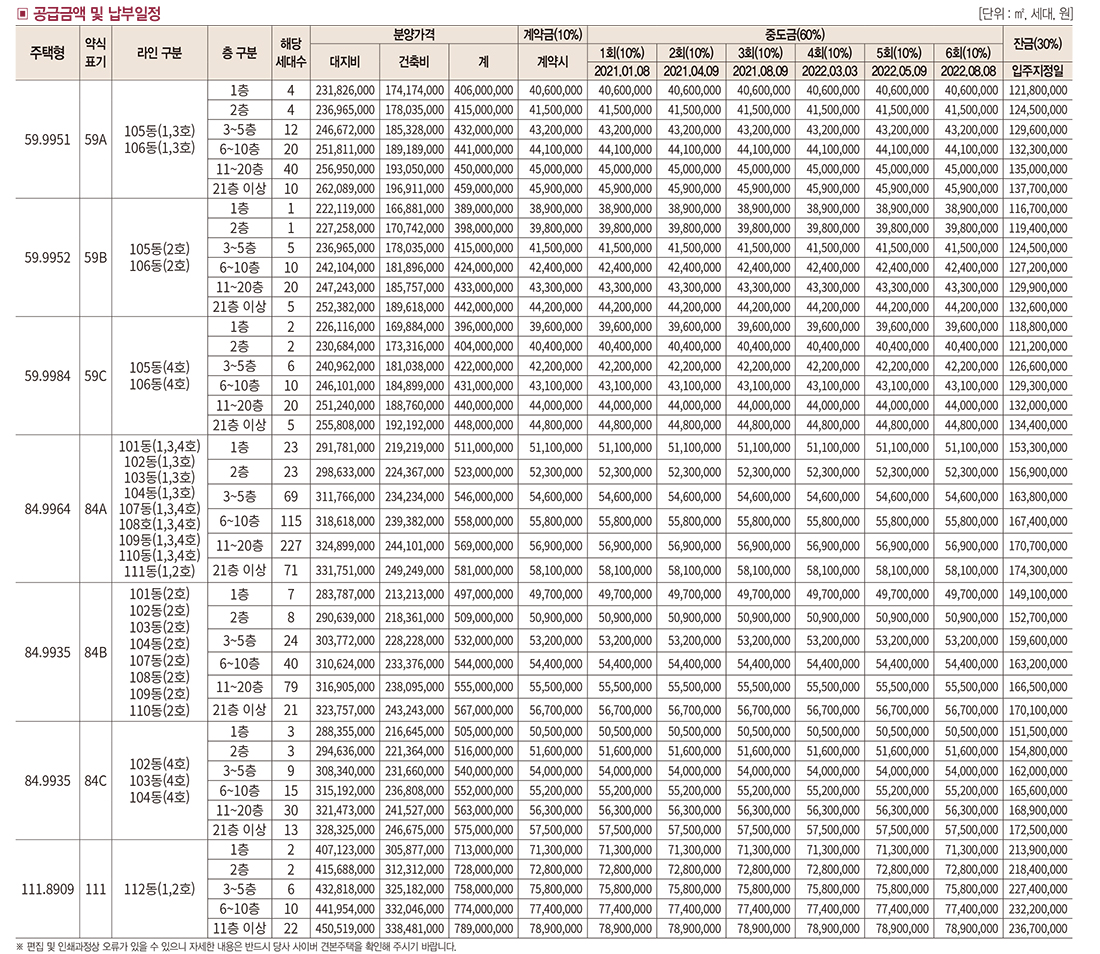Click the abbreviation cell '59C'
The image size is (1100, 954).
pos(95,376)
